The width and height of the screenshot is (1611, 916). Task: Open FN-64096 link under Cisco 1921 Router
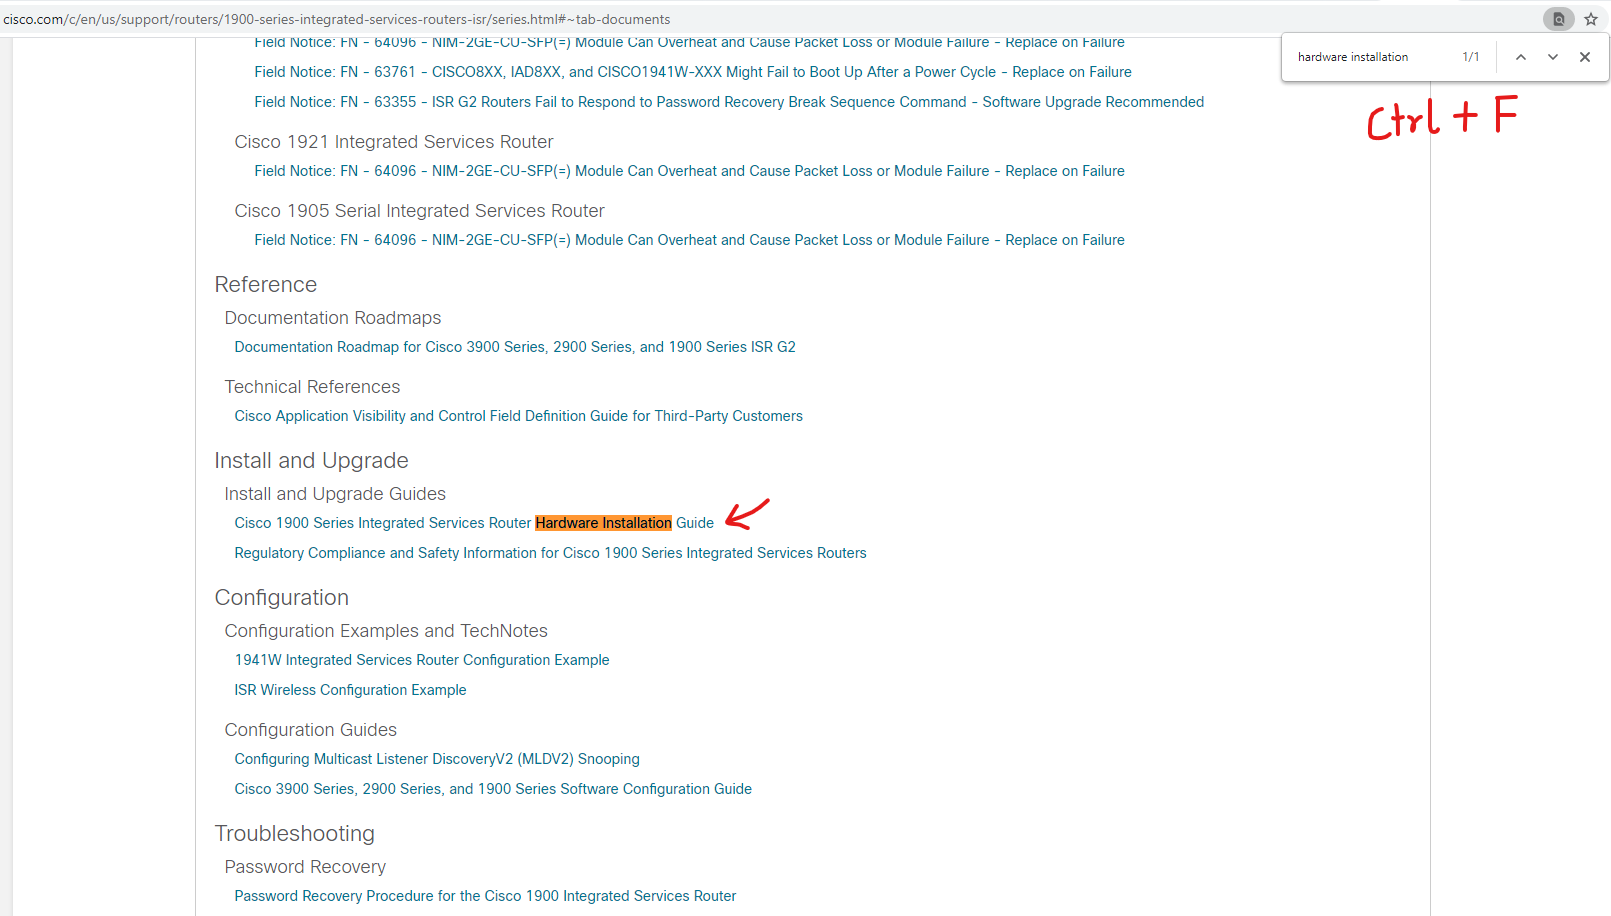click(689, 171)
